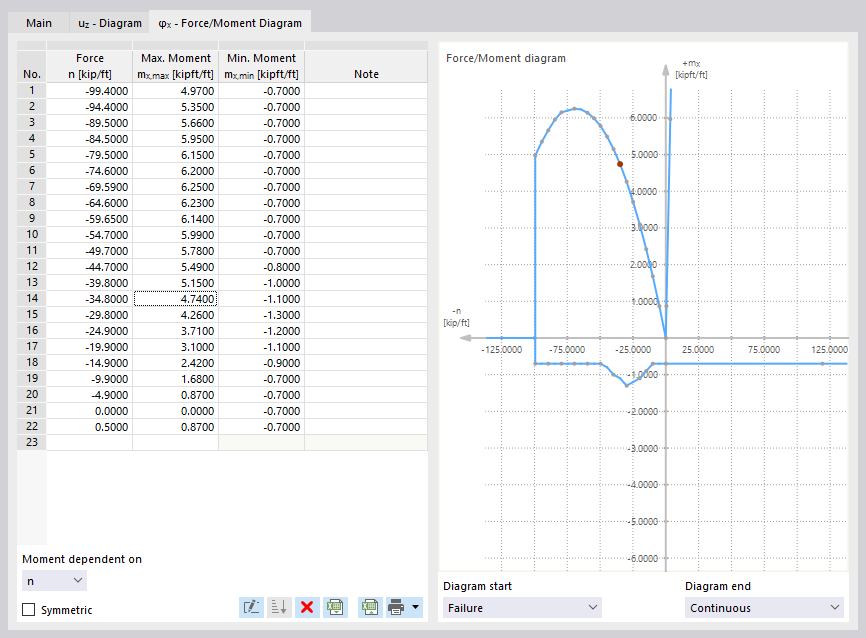The height and width of the screenshot is (638, 866).
Task: Click max moment cell 5.9900
Action: tap(176, 235)
